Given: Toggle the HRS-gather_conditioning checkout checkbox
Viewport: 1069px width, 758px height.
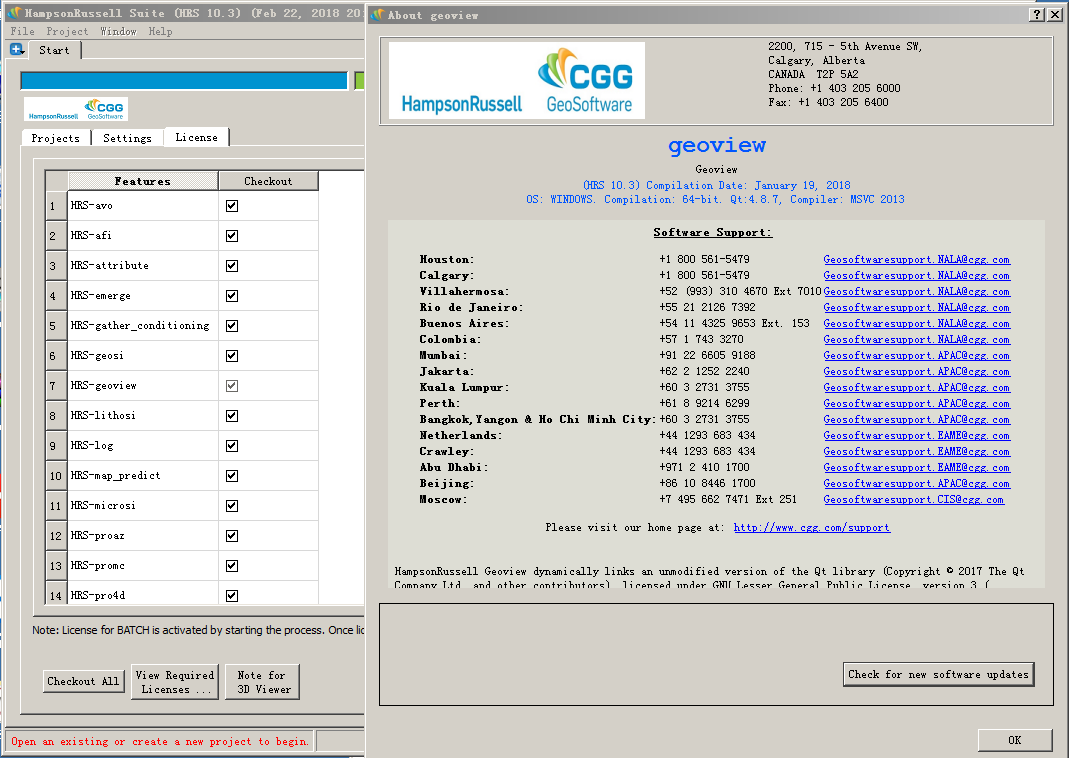Looking at the screenshot, I should 232,326.
